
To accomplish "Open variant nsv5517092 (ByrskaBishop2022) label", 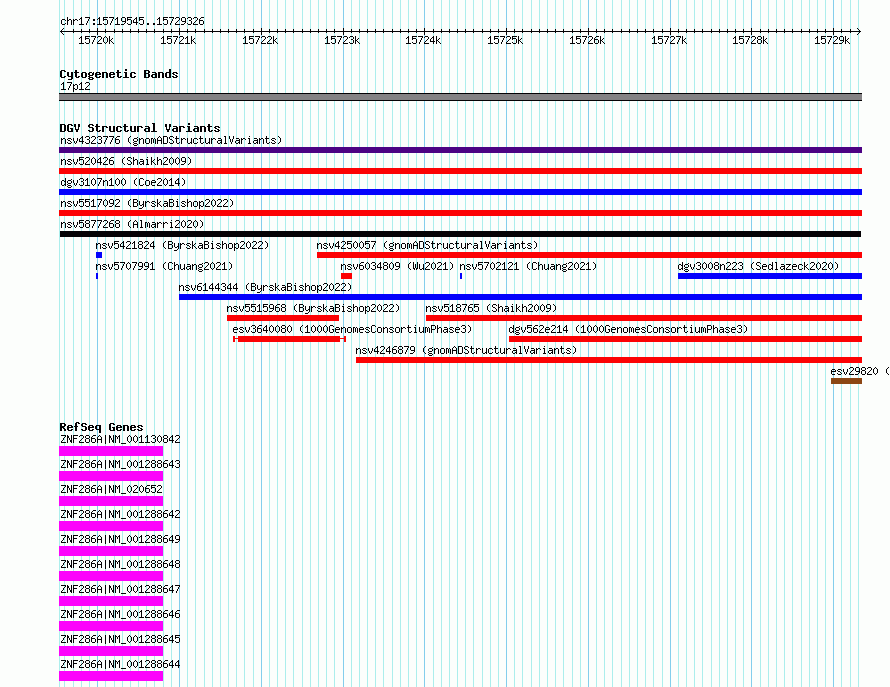I will click(x=147, y=203).
